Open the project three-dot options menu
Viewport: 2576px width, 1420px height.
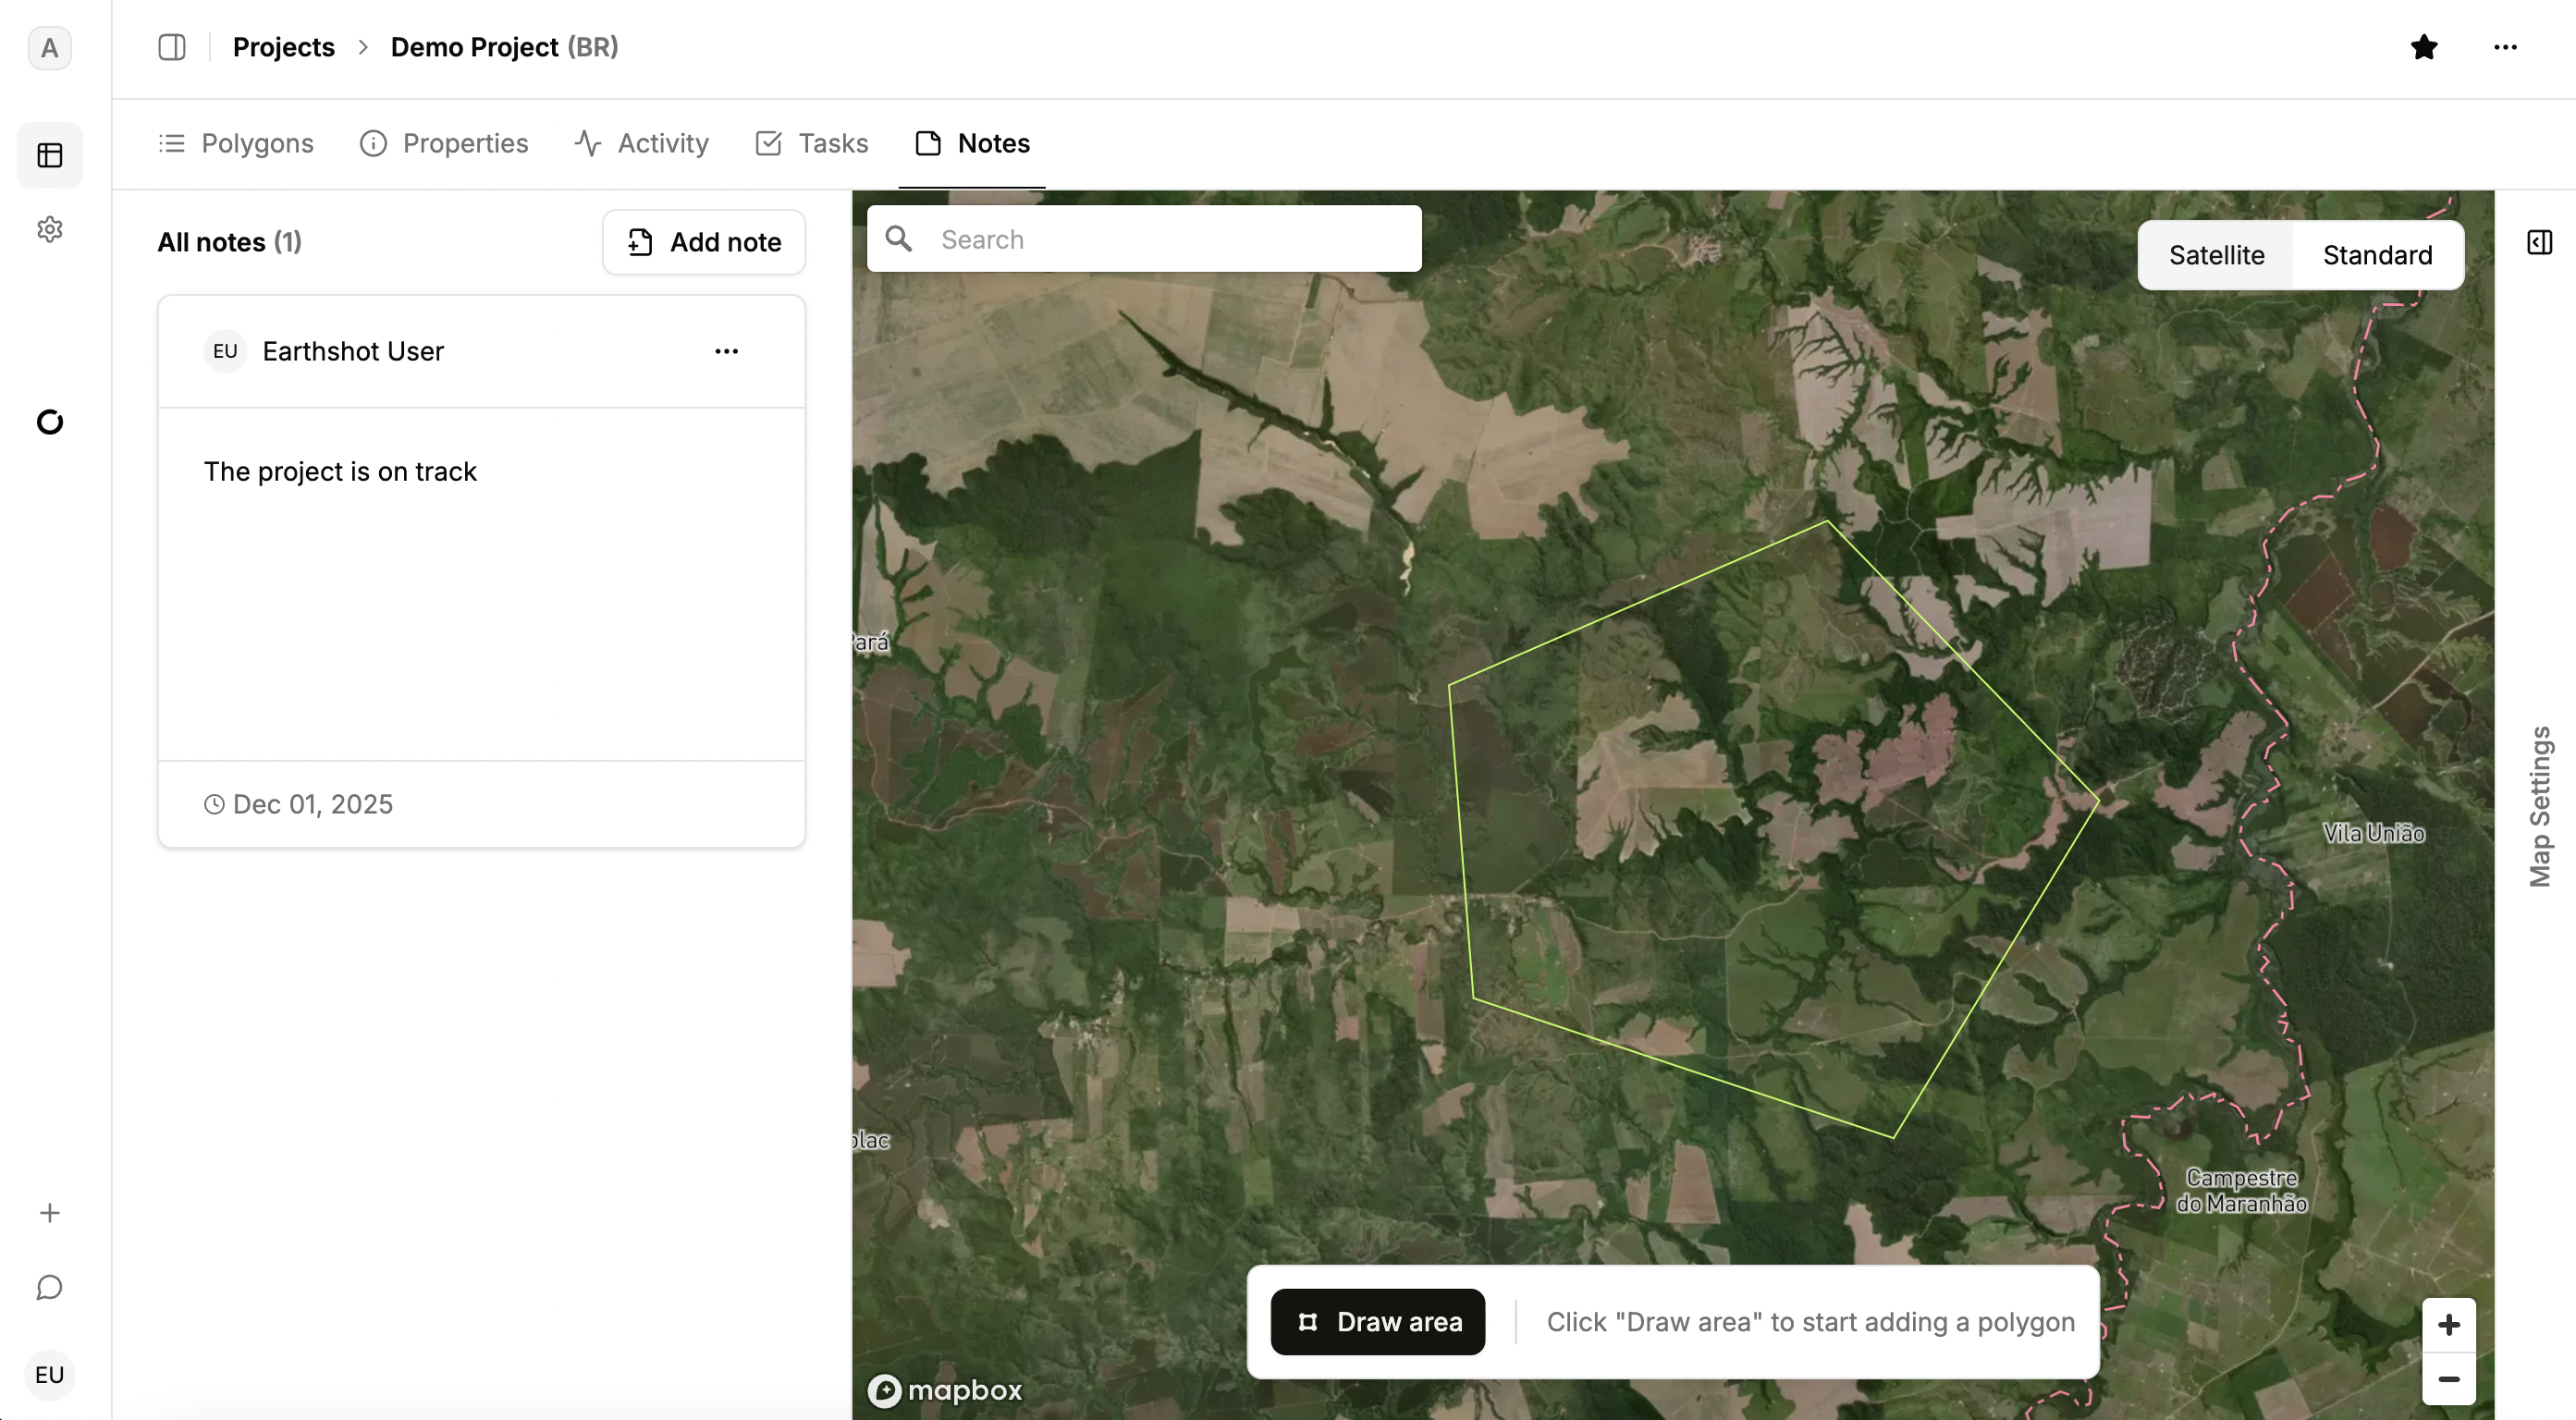click(x=2505, y=47)
